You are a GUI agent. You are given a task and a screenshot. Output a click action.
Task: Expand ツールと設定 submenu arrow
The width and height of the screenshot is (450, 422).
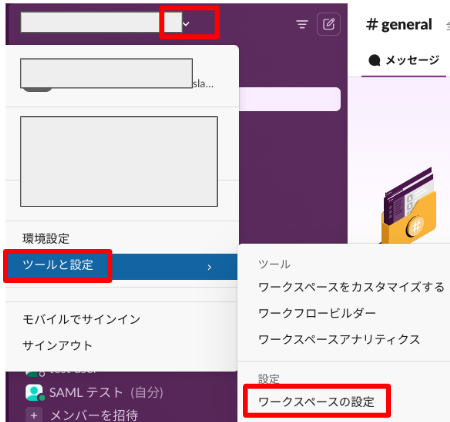tap(209, 267)
